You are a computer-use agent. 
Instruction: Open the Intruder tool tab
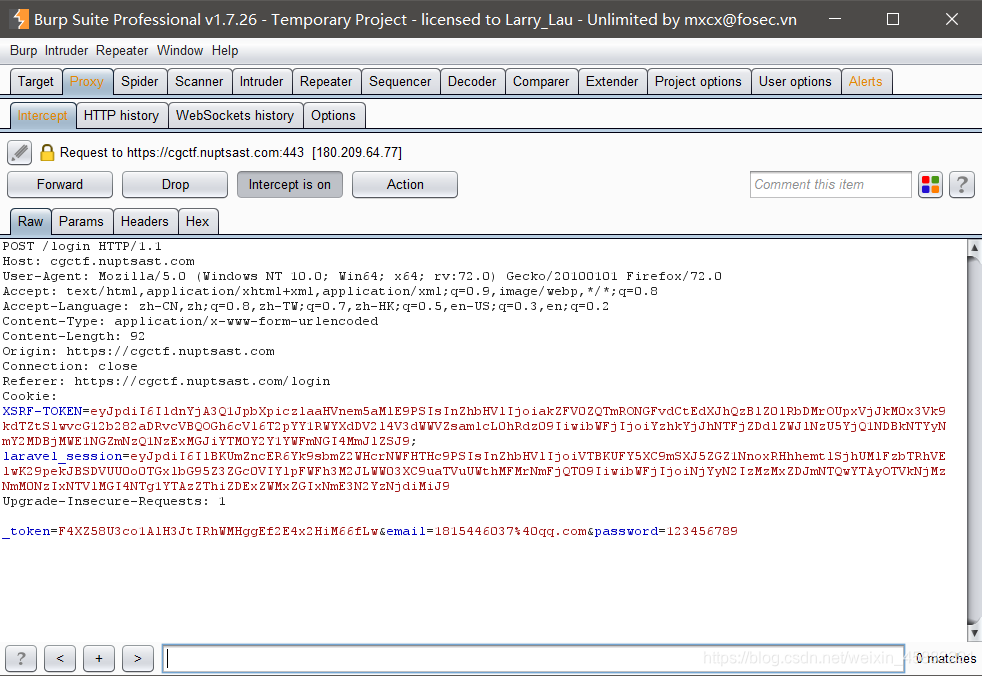click(261, 81)
